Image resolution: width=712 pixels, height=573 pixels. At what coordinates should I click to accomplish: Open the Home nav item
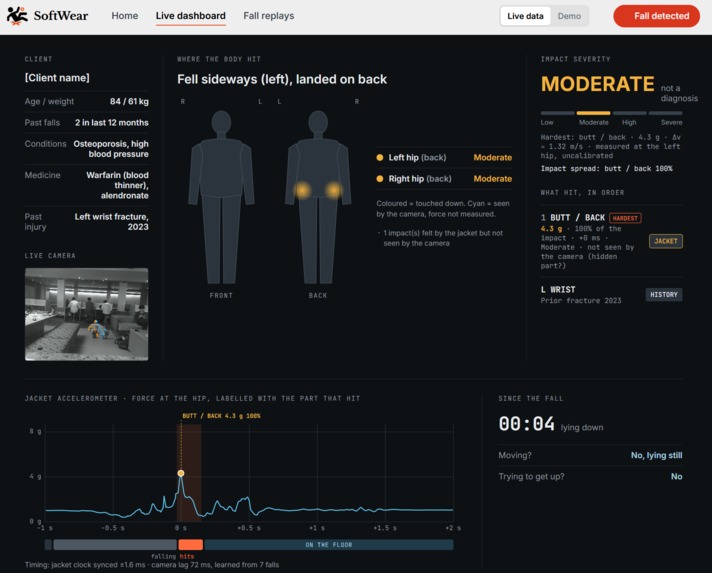tap(124, 16)
